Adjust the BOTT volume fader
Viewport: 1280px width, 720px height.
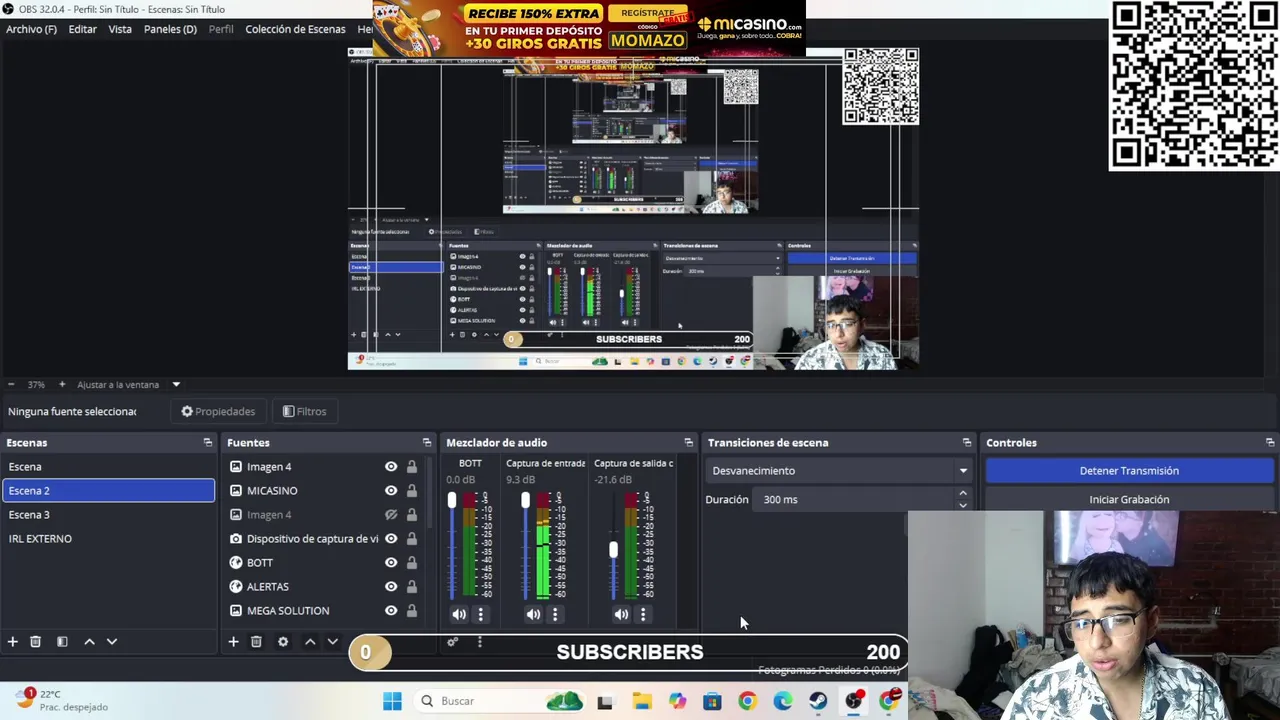pyautogui.click(x=452, y=500)
